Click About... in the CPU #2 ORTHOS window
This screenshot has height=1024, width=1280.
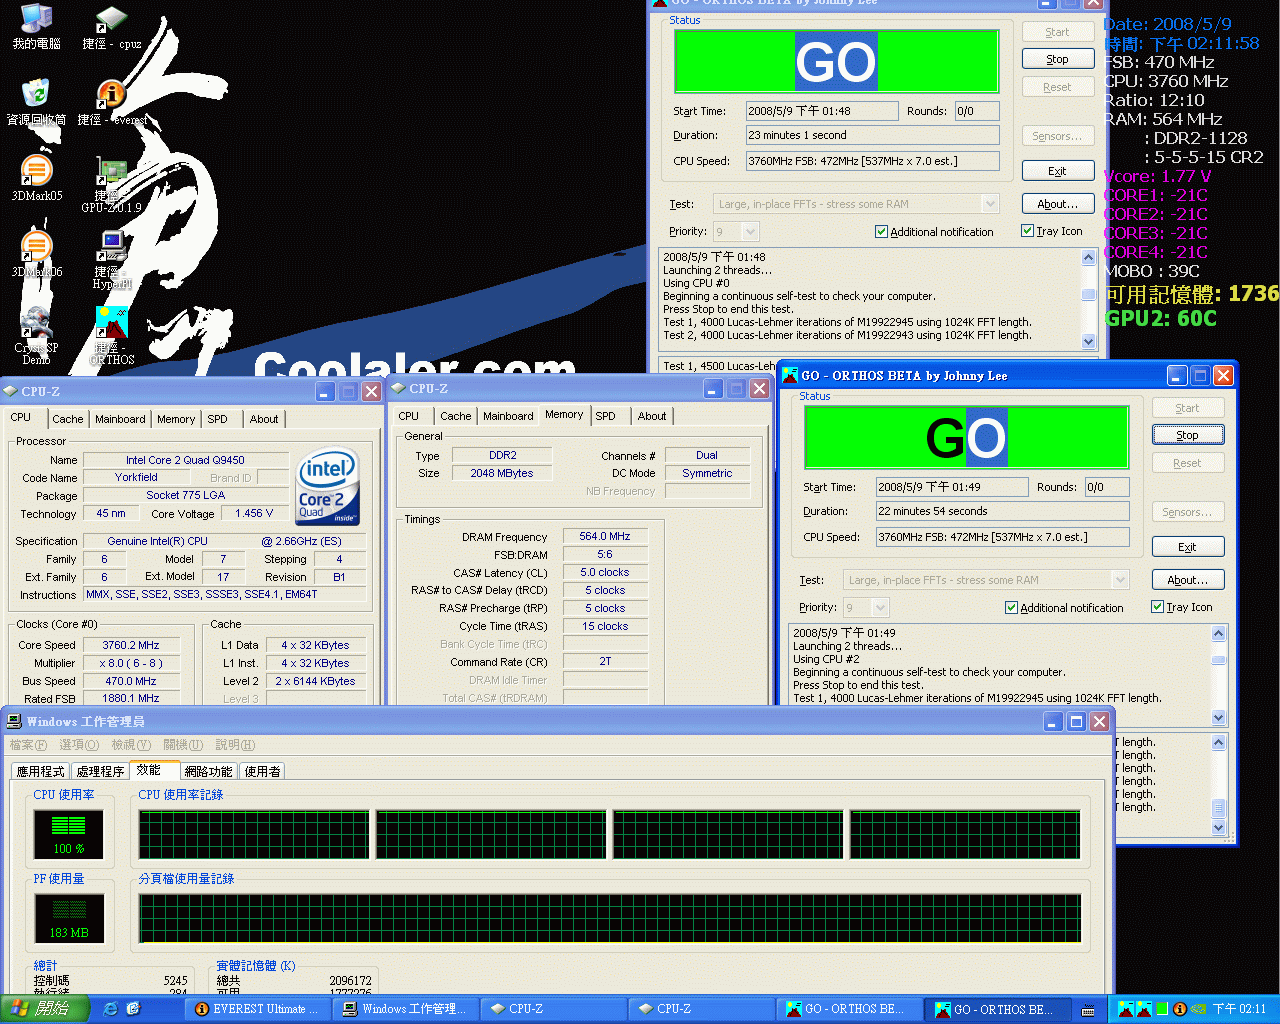coord(1188,580)
